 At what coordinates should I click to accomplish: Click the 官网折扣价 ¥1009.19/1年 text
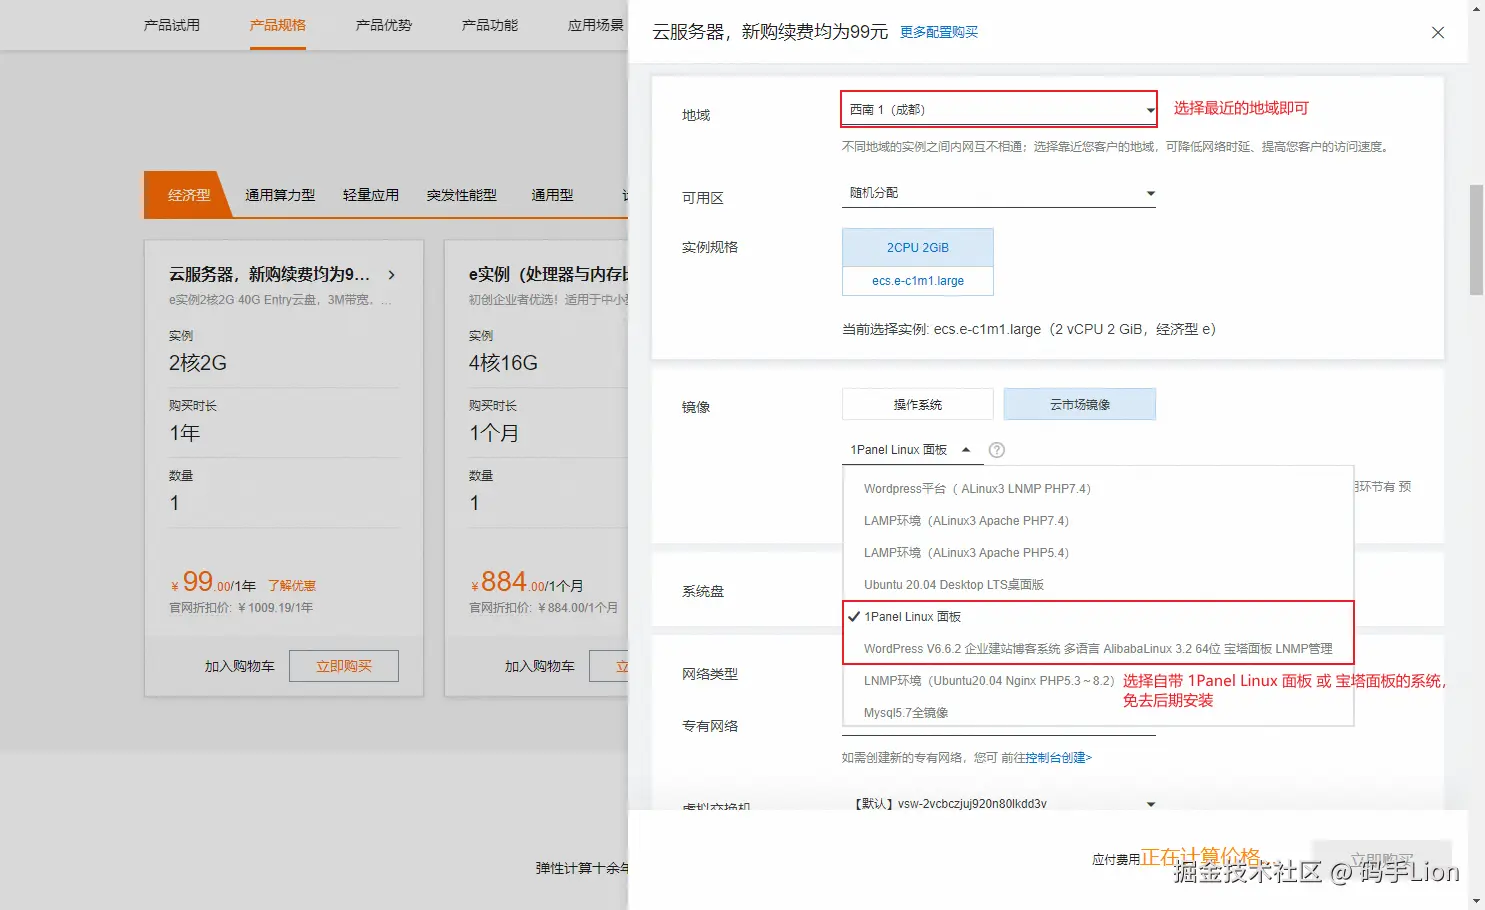coord(241,608)
